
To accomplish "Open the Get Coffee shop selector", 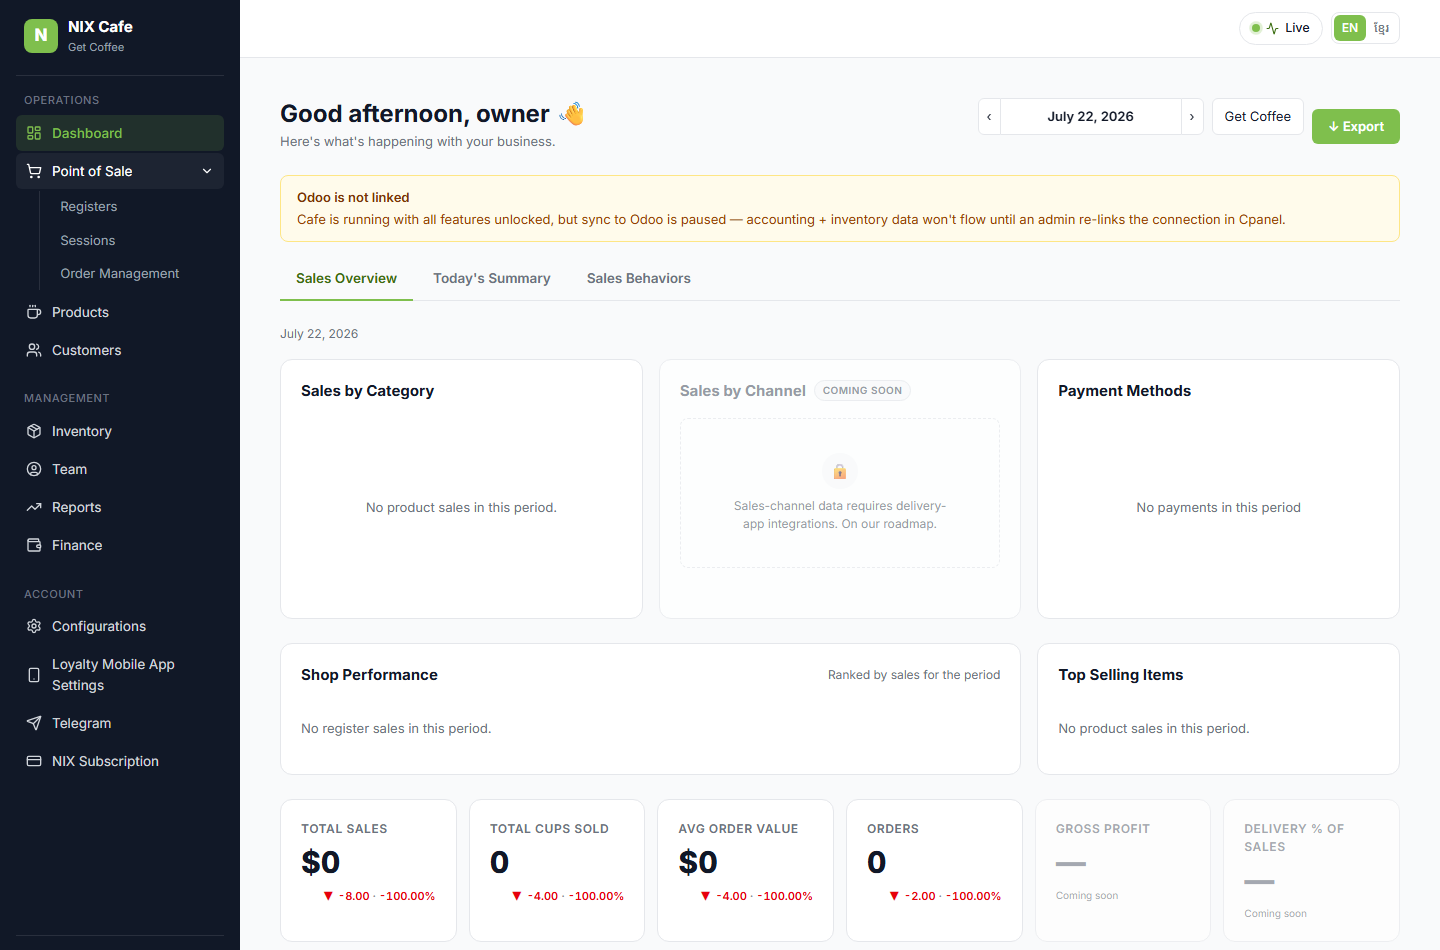I will click(x=1258, y=117).
